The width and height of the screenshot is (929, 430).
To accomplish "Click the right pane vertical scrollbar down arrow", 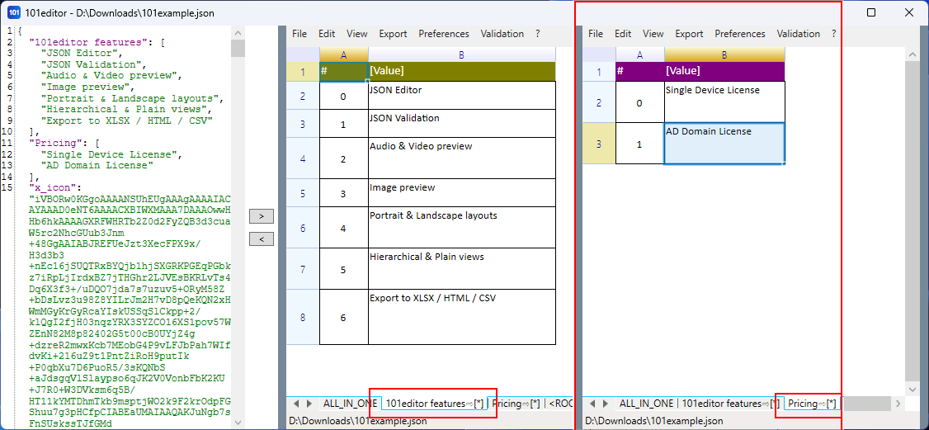I will tap(912, 389).
